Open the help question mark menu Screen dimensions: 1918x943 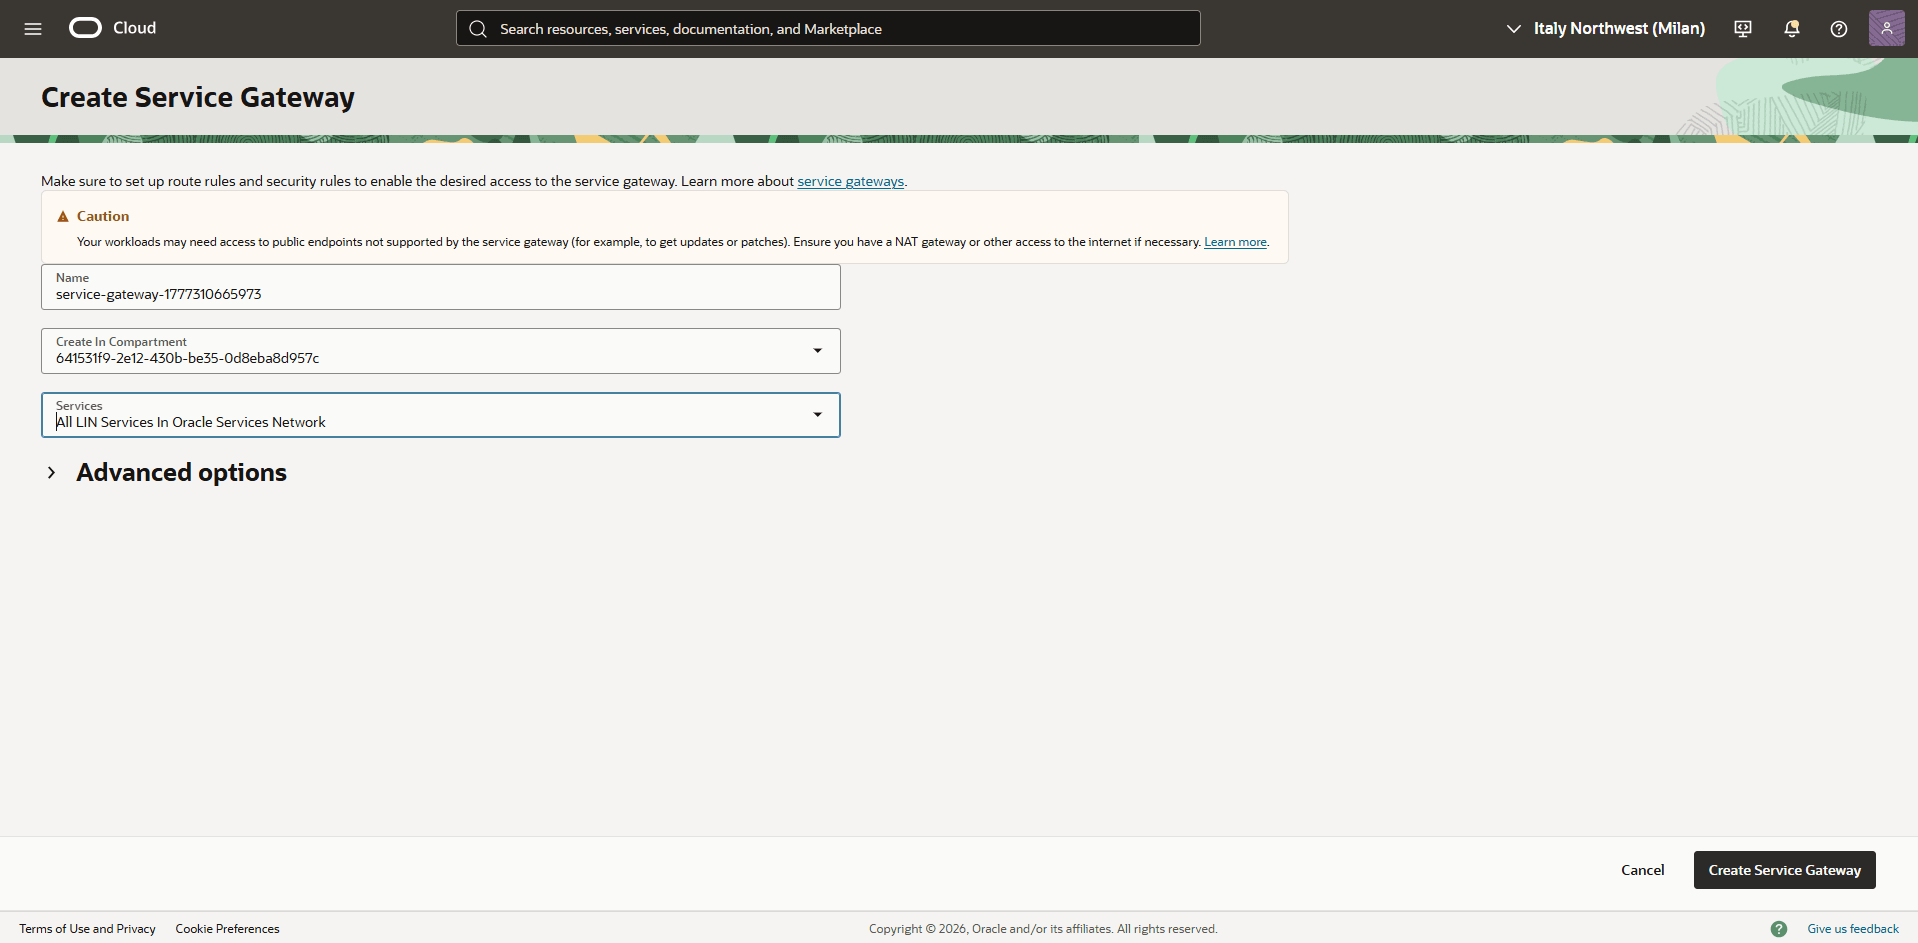tap(1838, 29)
